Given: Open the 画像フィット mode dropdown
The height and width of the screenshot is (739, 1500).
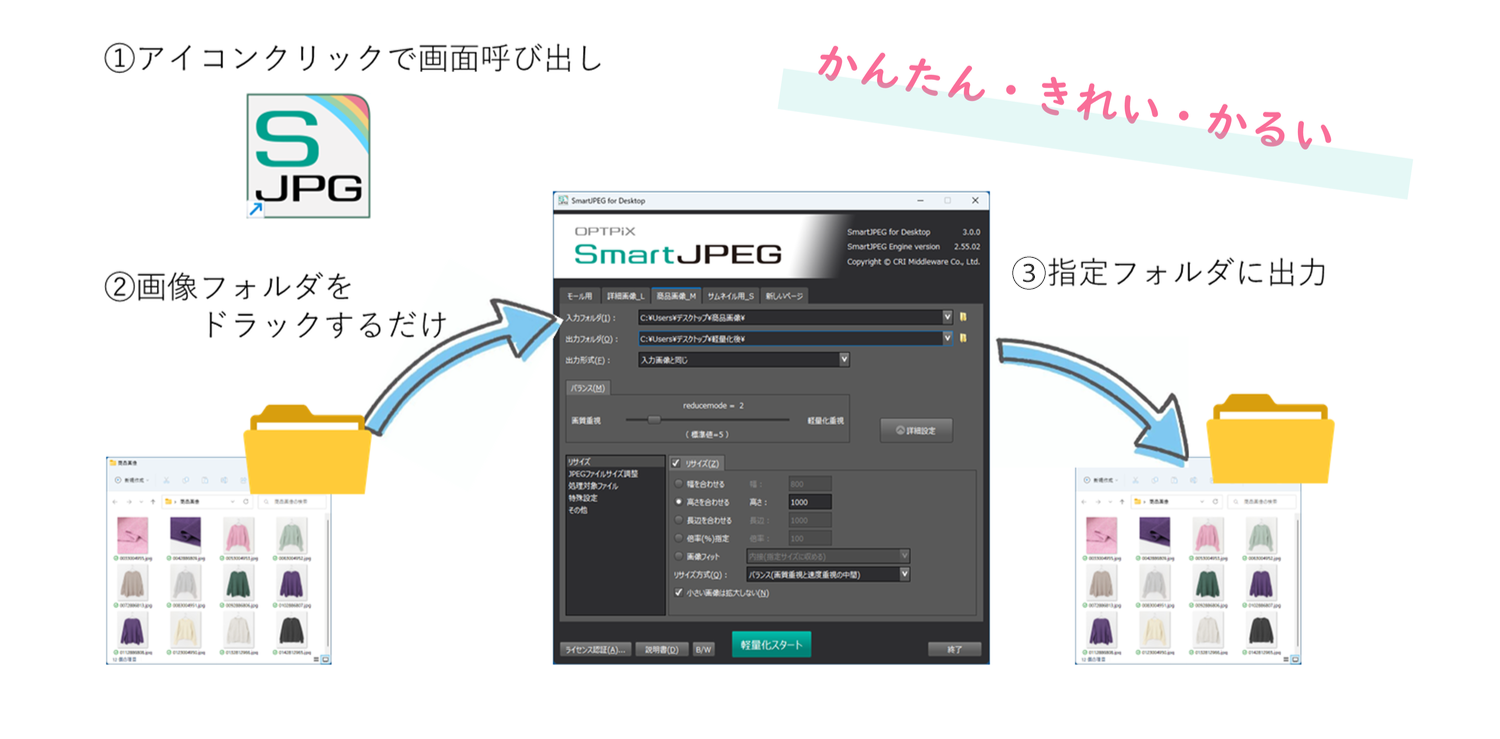Looking at the screenshot, I should tap(904, 556).
